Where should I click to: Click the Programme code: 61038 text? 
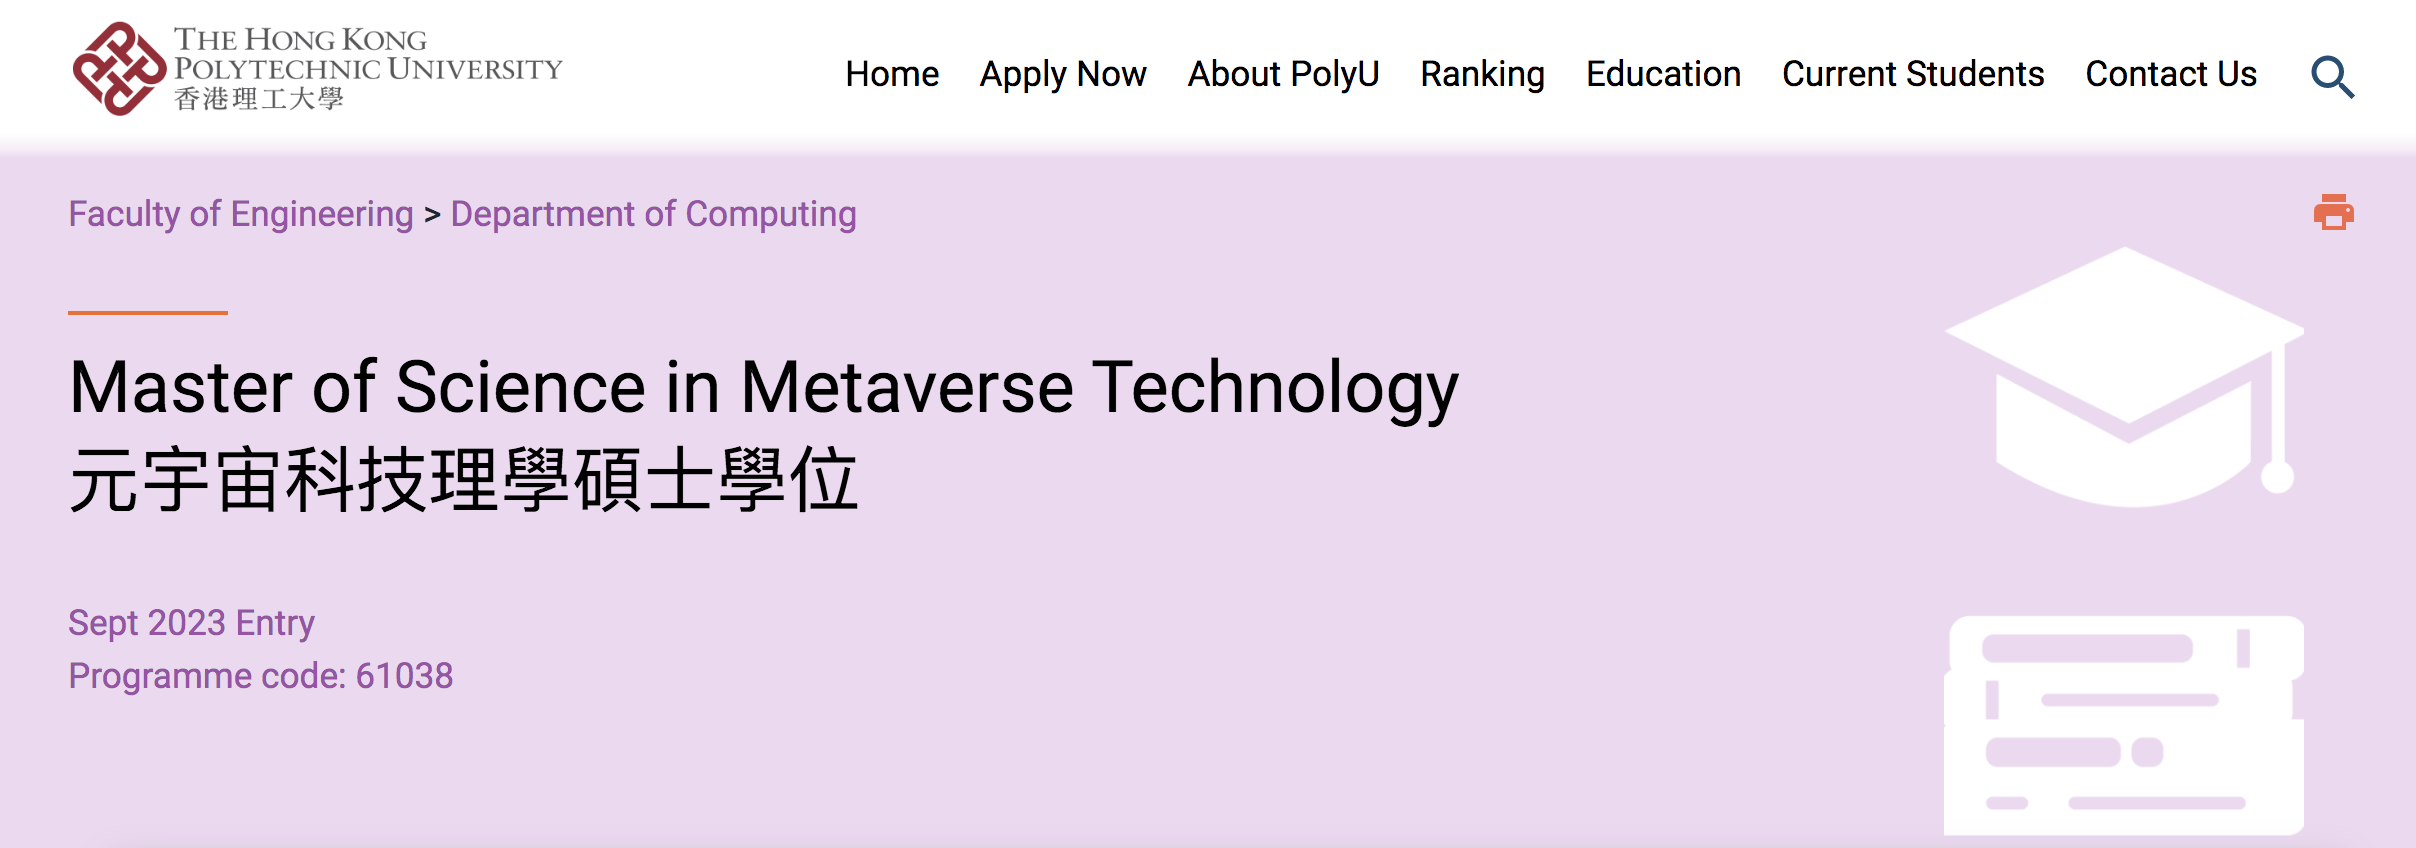(x=260, y=676)
